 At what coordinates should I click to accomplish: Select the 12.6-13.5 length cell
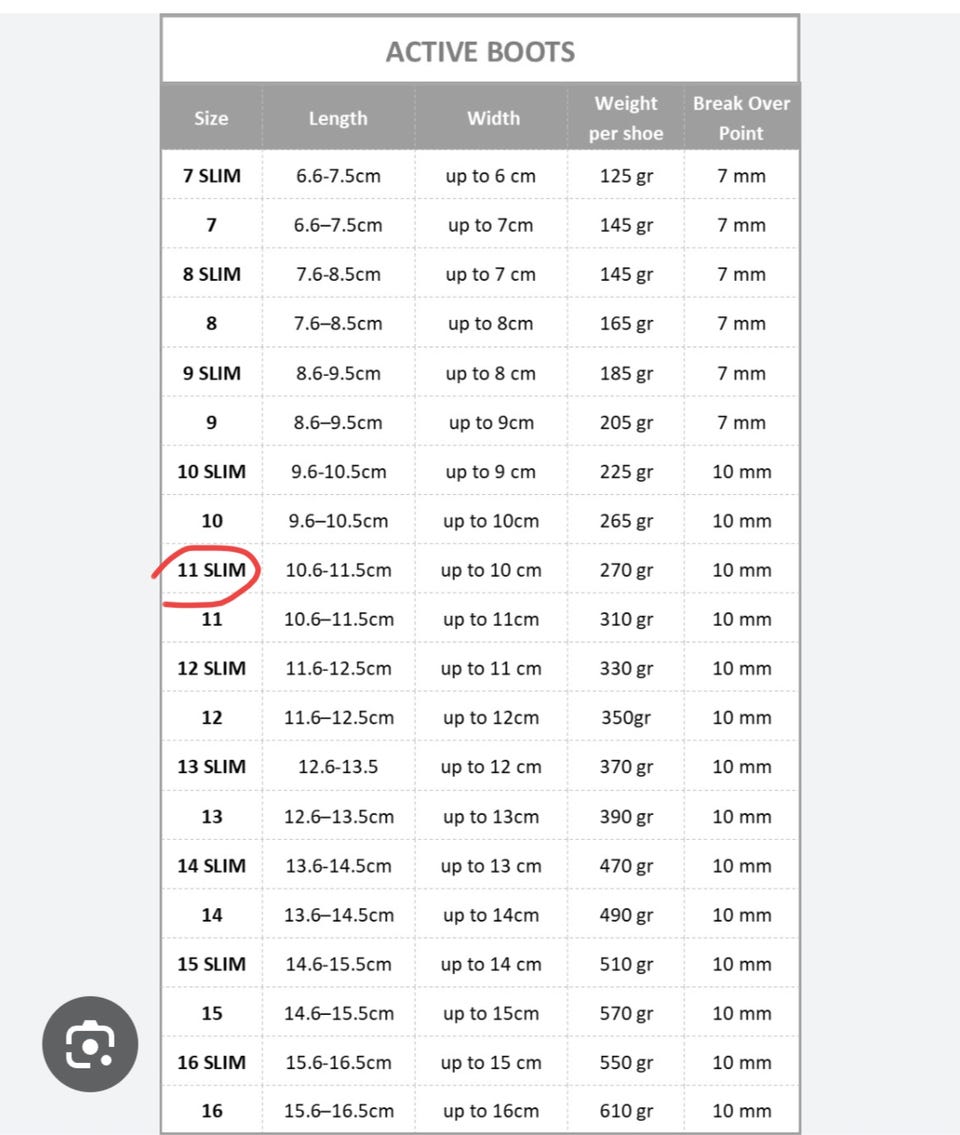pyautogui.click(x=338, y=767)
